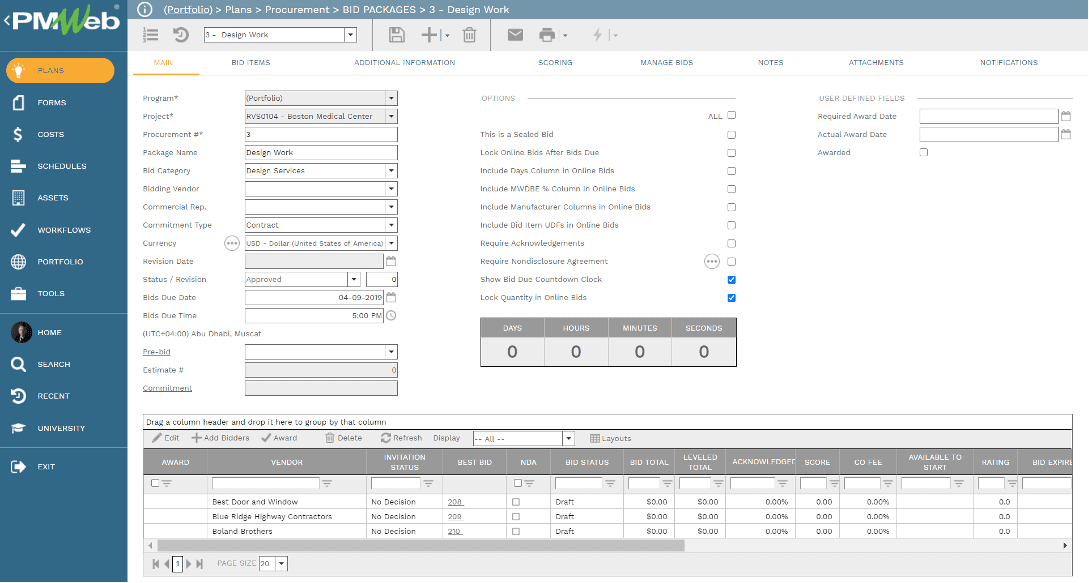The height and width of the screenshot is (583, 1089).
Task: Enable the This is a Sealed Bid checkbox
Action: point(730,134)
